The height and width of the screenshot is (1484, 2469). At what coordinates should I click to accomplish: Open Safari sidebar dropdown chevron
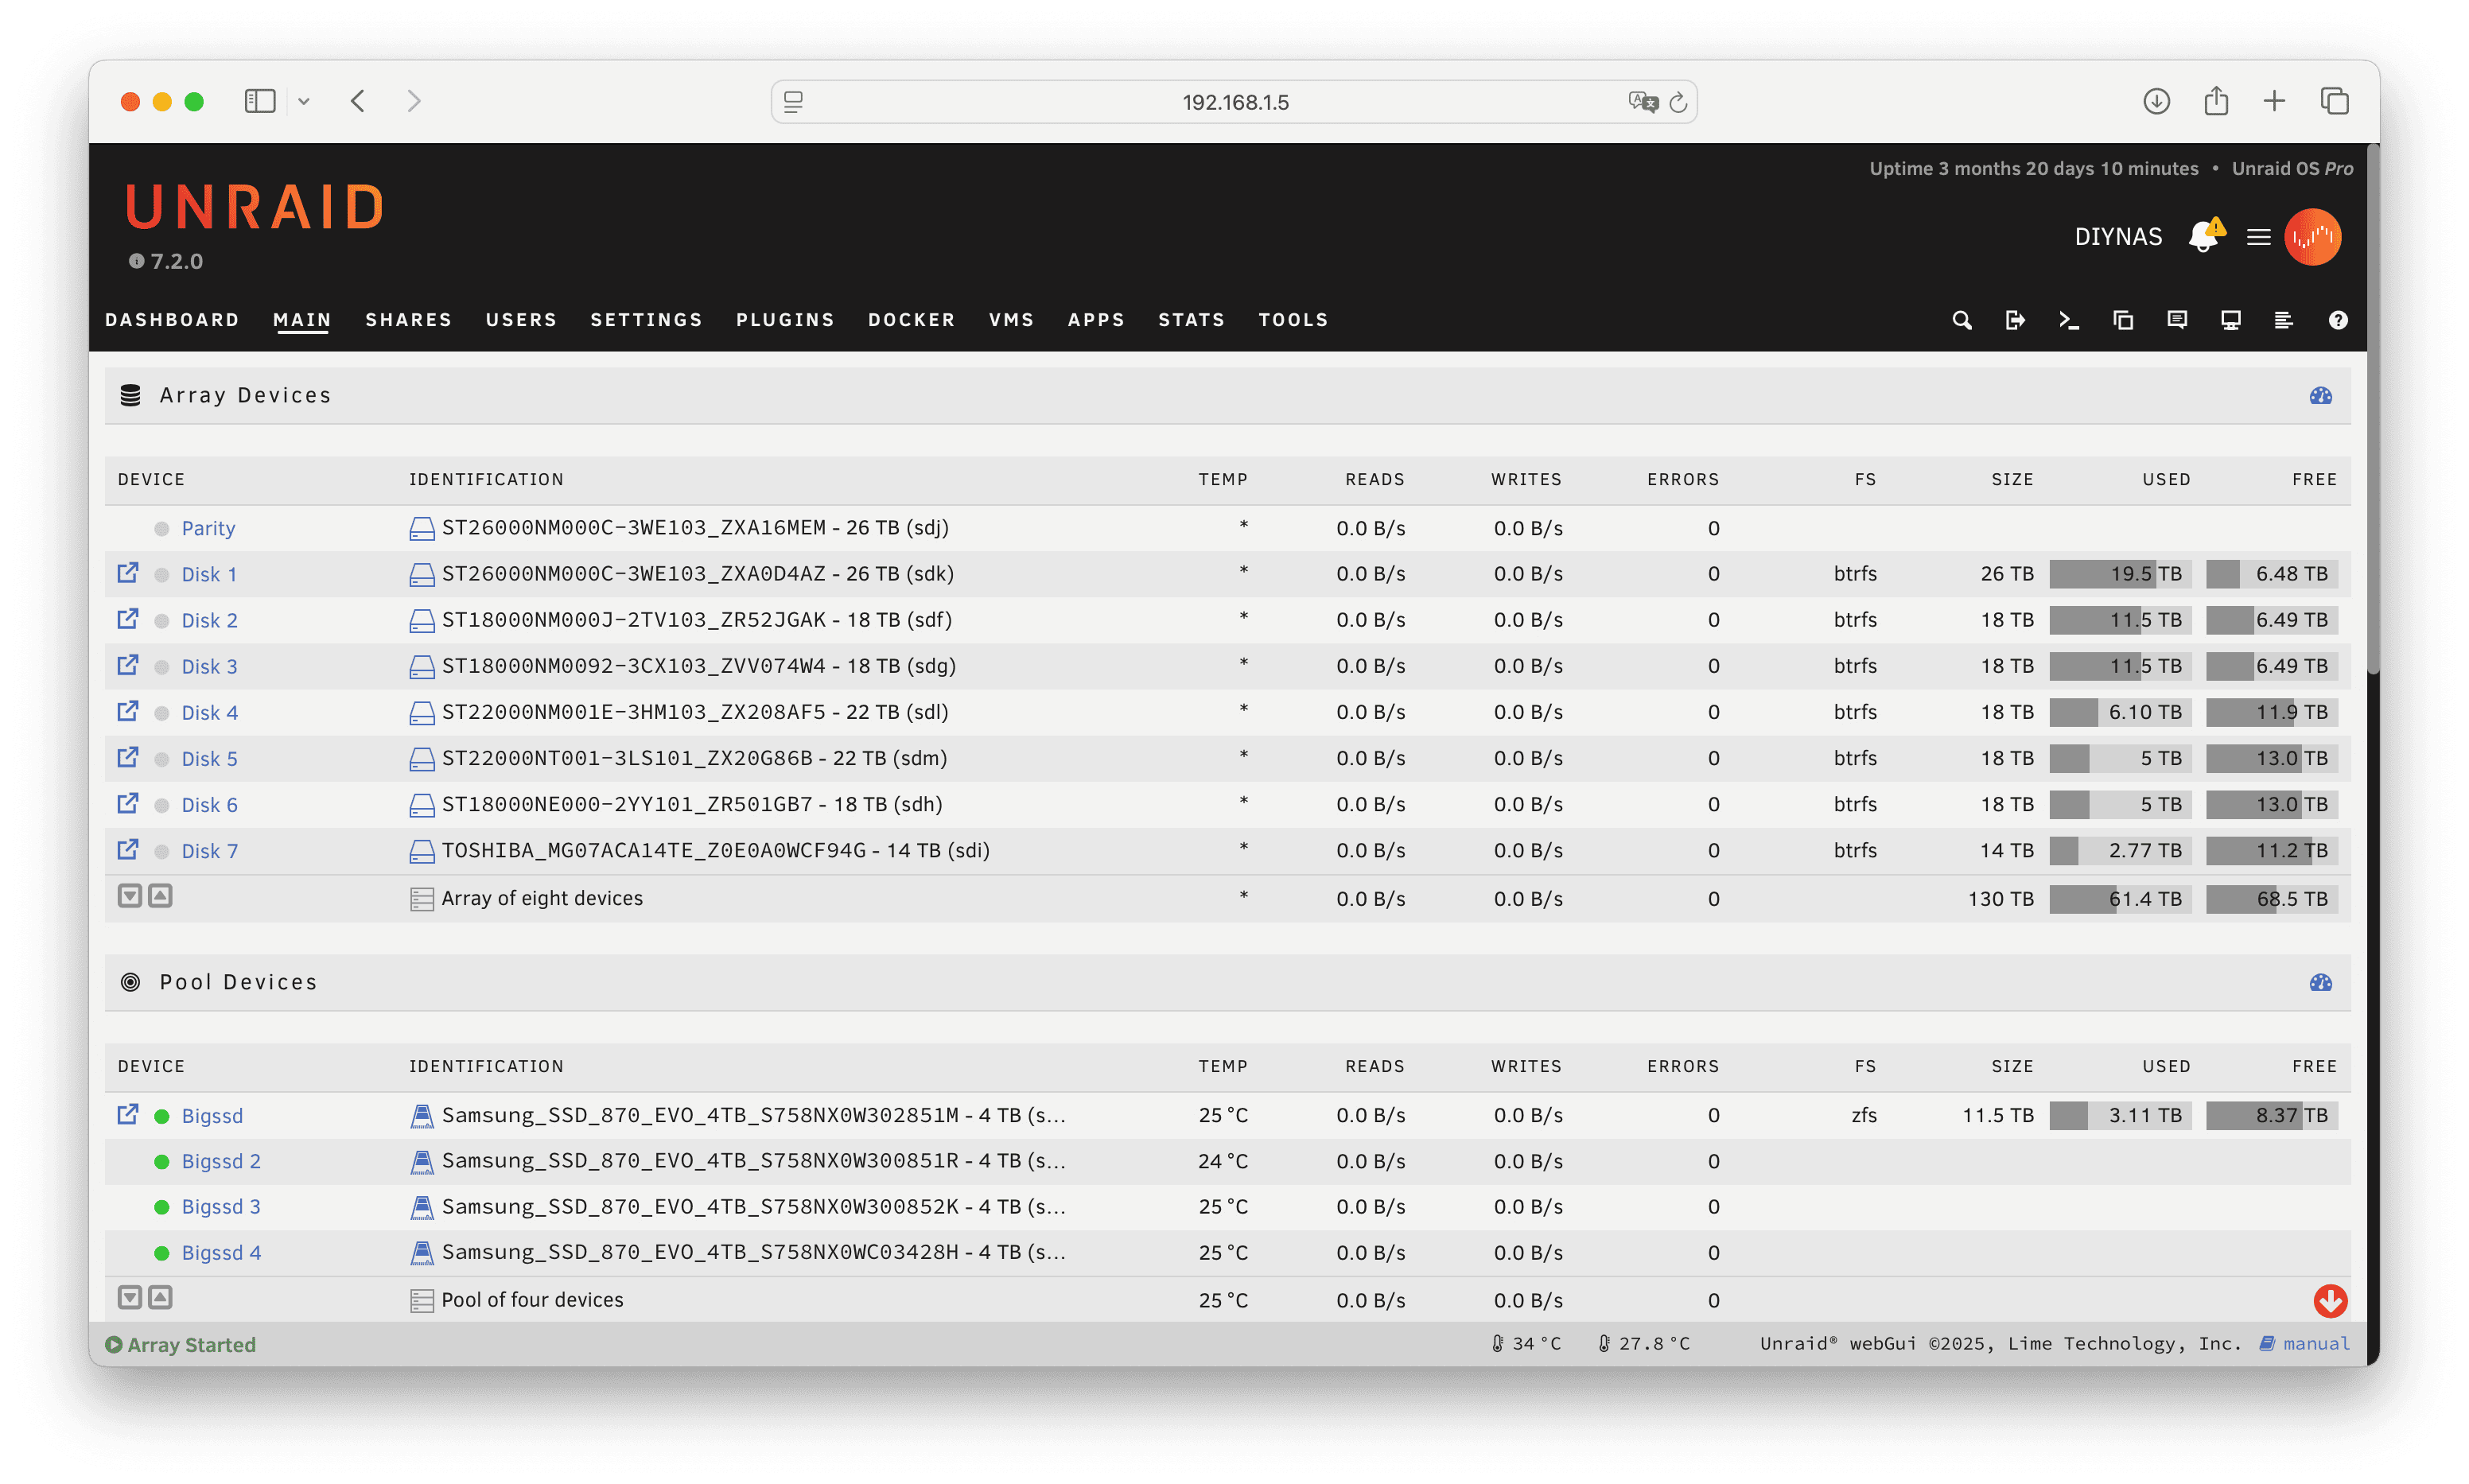click(x=304, y=101)
